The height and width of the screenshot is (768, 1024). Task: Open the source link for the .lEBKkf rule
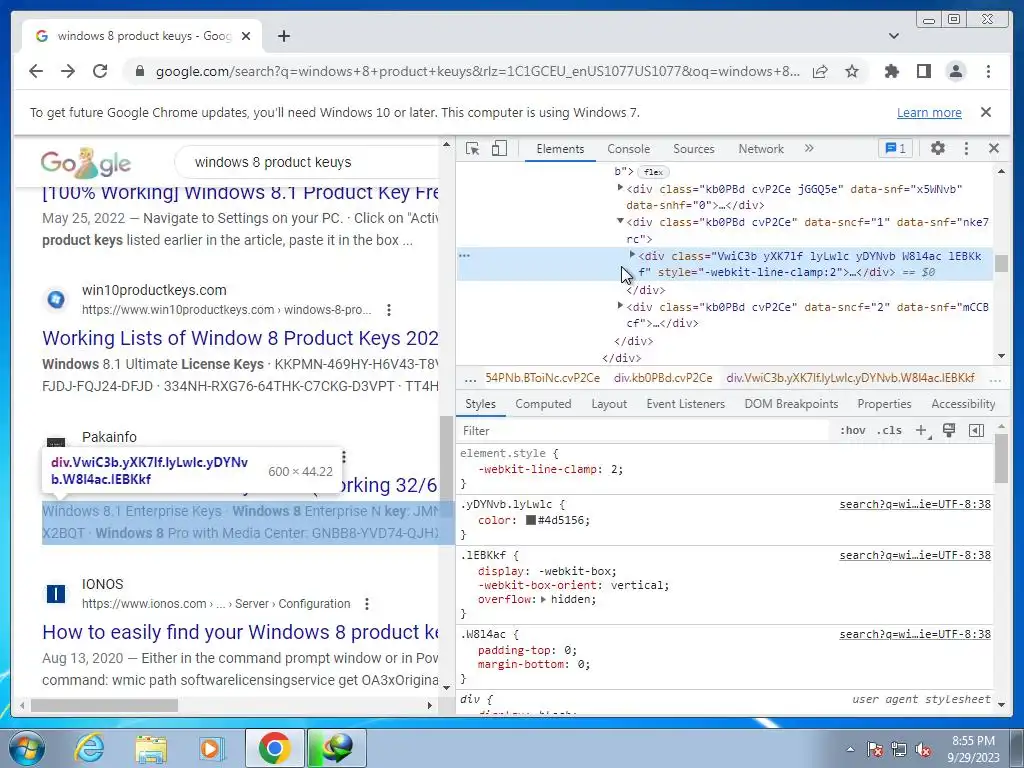tap(915, 555)
